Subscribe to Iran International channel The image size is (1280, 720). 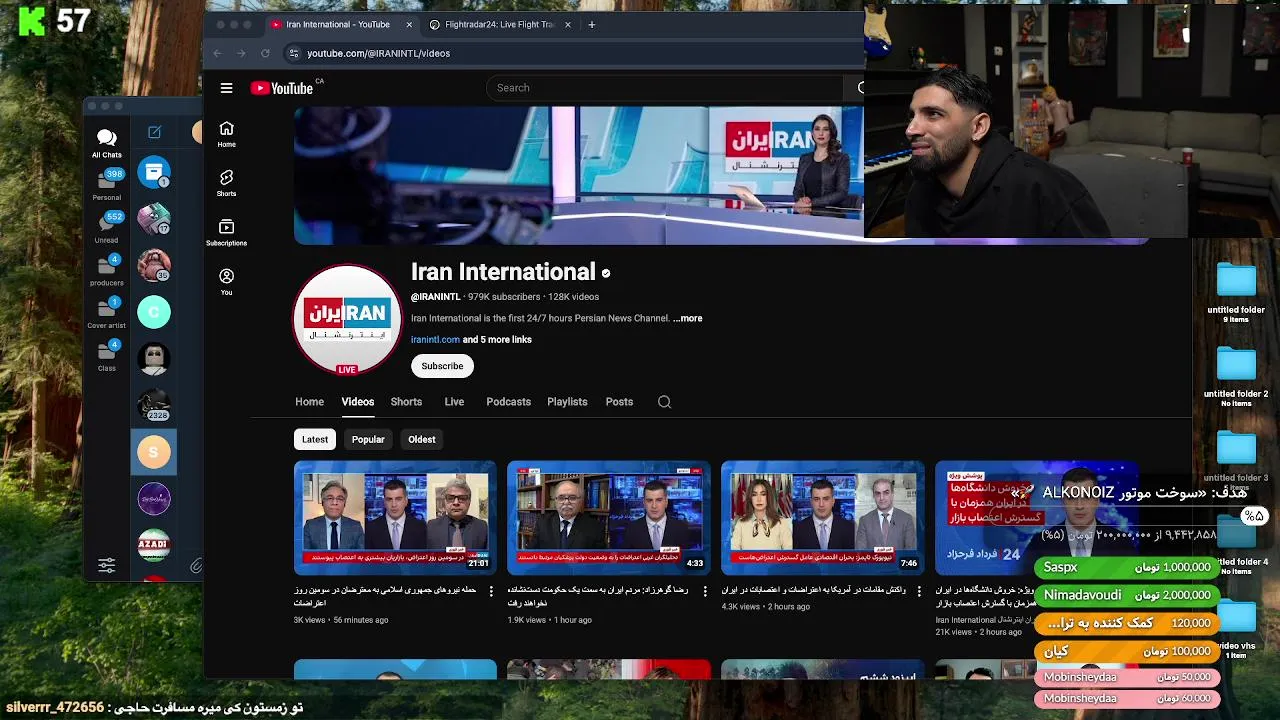tap(442, 366)
